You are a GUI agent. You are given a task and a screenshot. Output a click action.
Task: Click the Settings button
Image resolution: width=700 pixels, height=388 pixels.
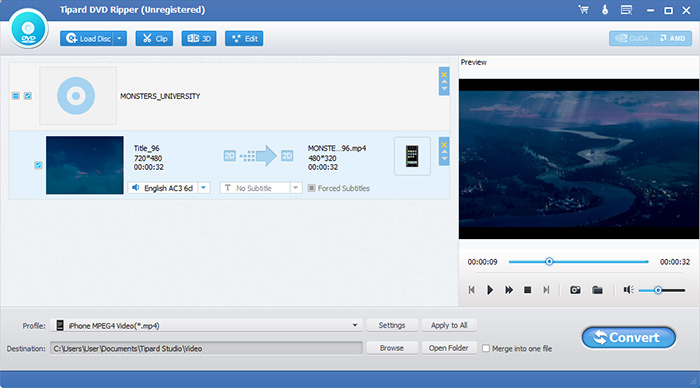click(x=392, y=325)
